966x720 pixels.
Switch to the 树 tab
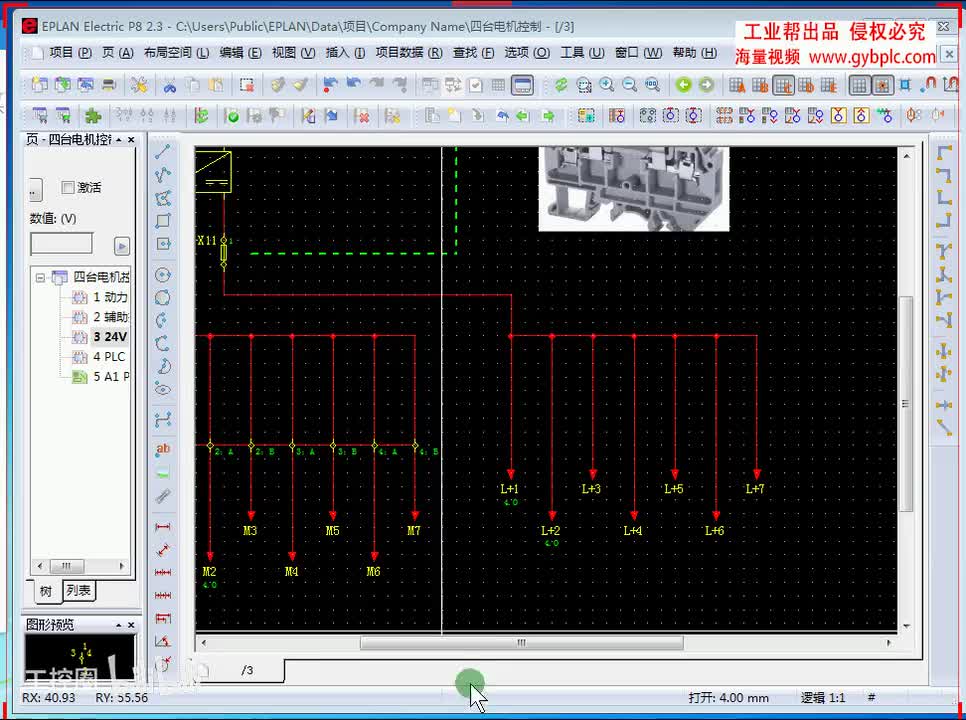[x=46, y=591]
